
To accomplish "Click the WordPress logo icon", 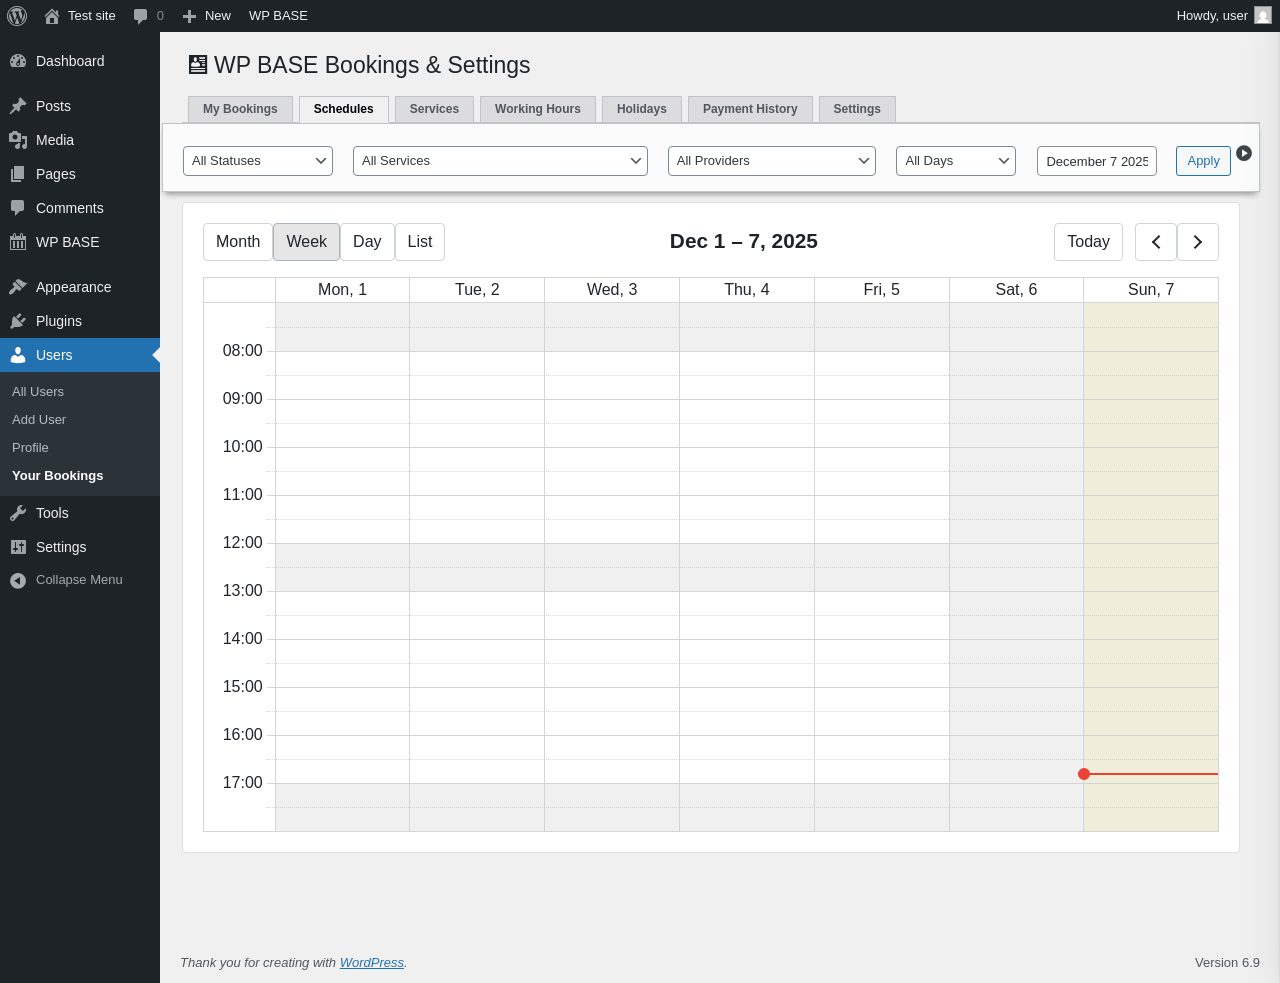I will click(x=17, y=16).
